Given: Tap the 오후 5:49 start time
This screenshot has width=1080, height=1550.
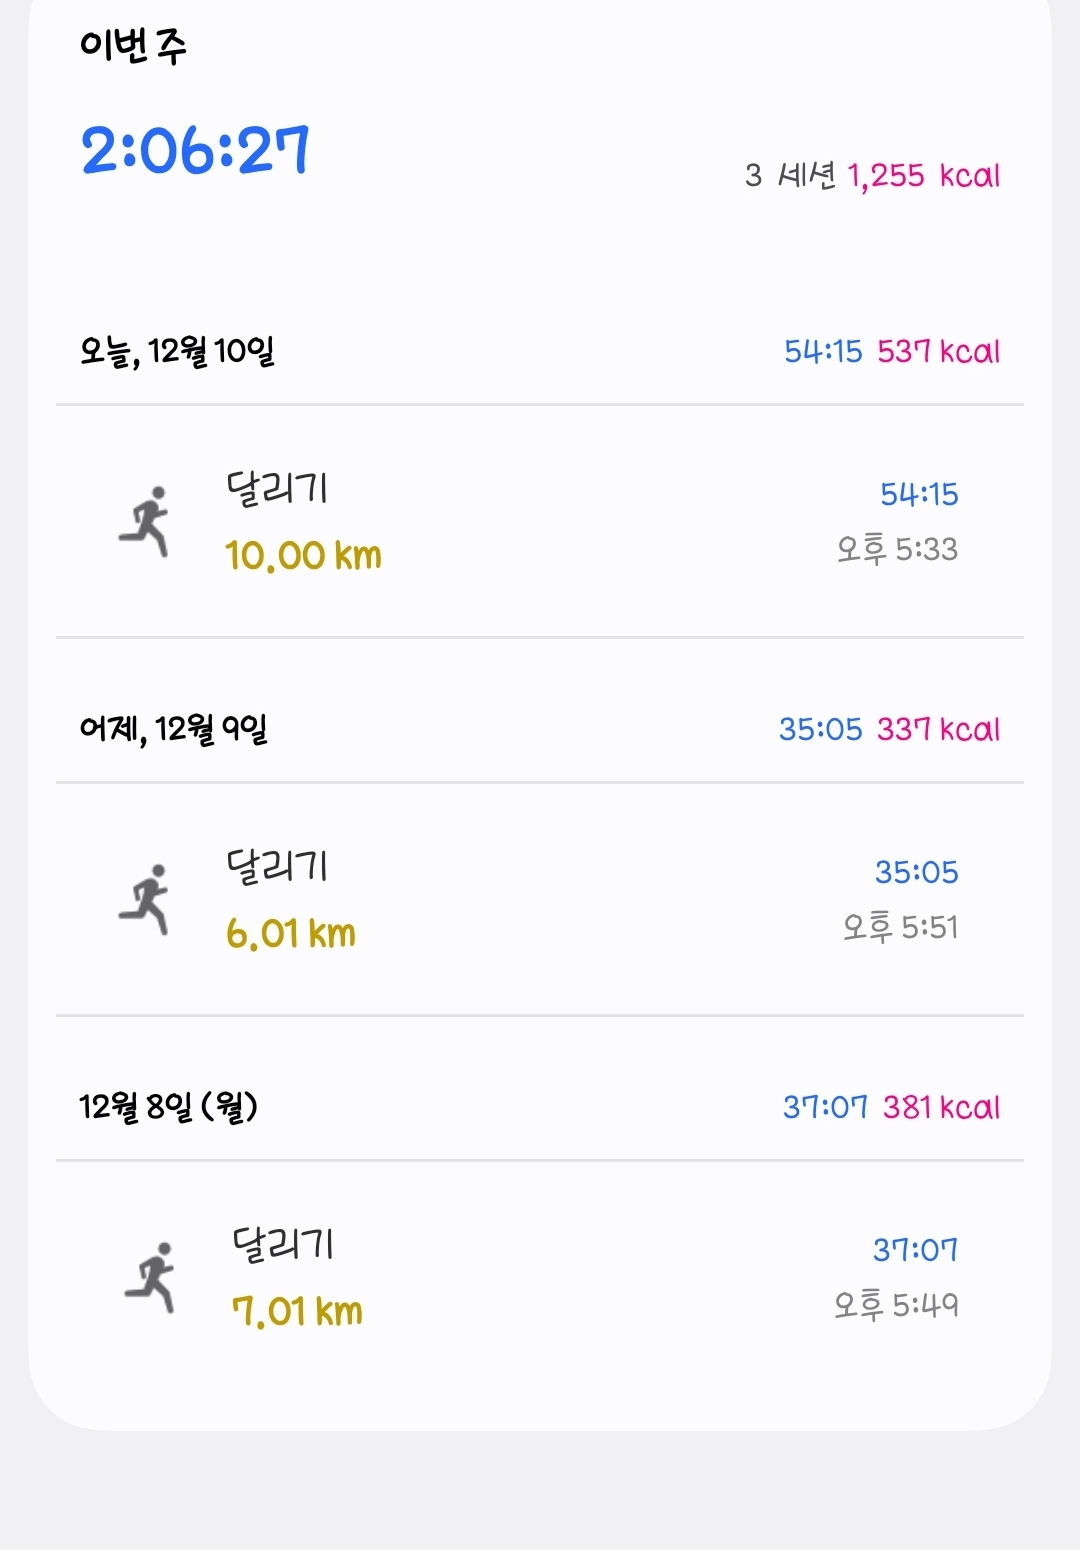Looking at the screenshot, I should [x=896, y=1305].
